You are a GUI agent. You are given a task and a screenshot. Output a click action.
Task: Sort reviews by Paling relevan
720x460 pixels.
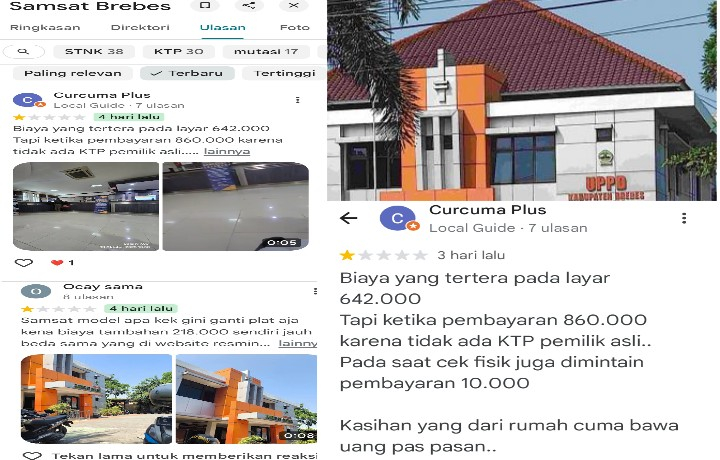tap(73, 73)
